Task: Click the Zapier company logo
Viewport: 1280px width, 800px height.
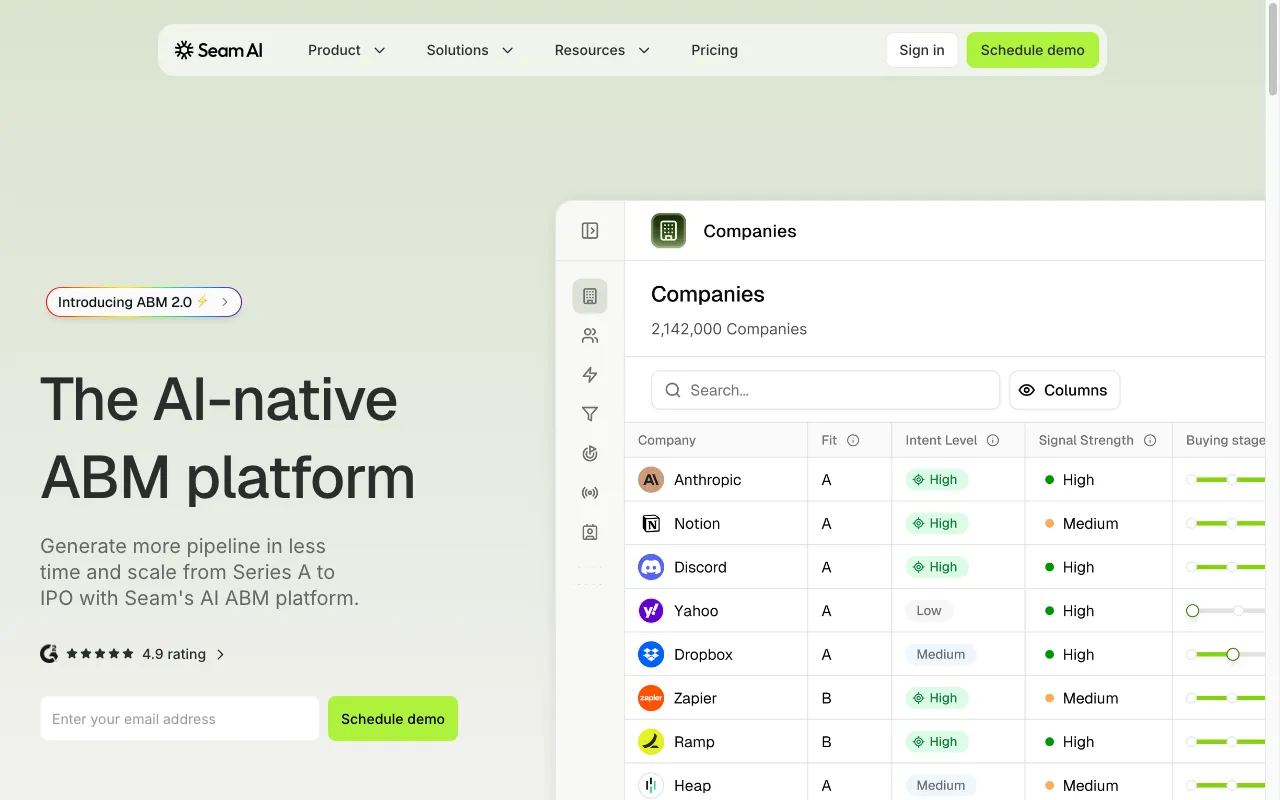Action: coord(651,698)
